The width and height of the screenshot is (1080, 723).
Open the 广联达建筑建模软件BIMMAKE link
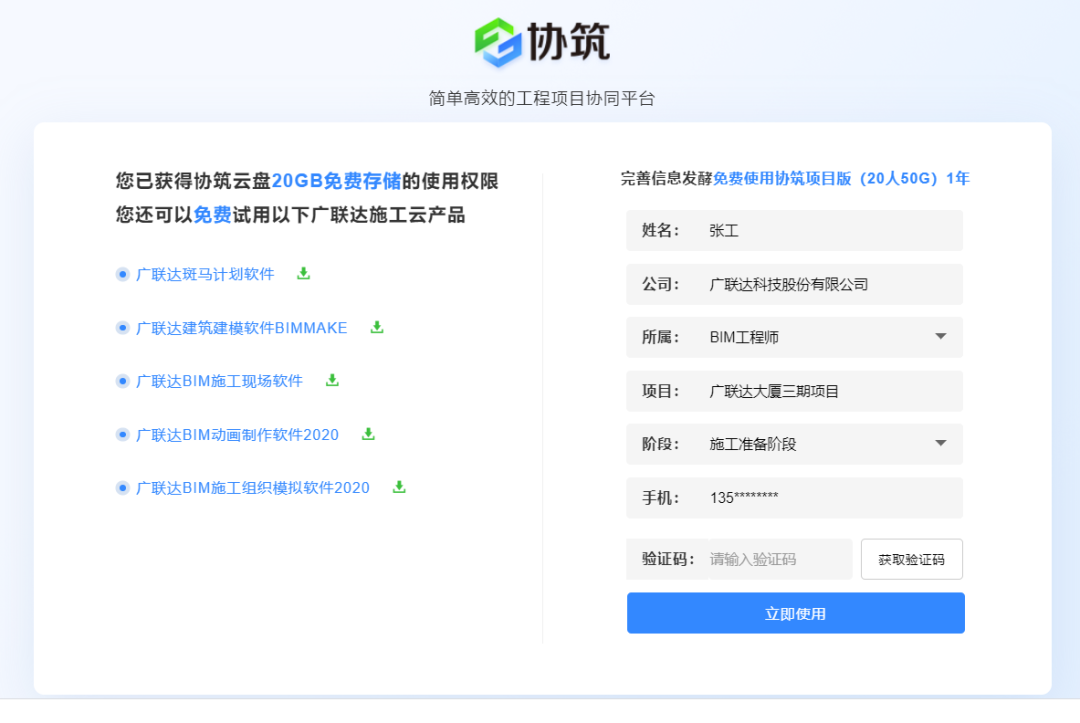242,328
